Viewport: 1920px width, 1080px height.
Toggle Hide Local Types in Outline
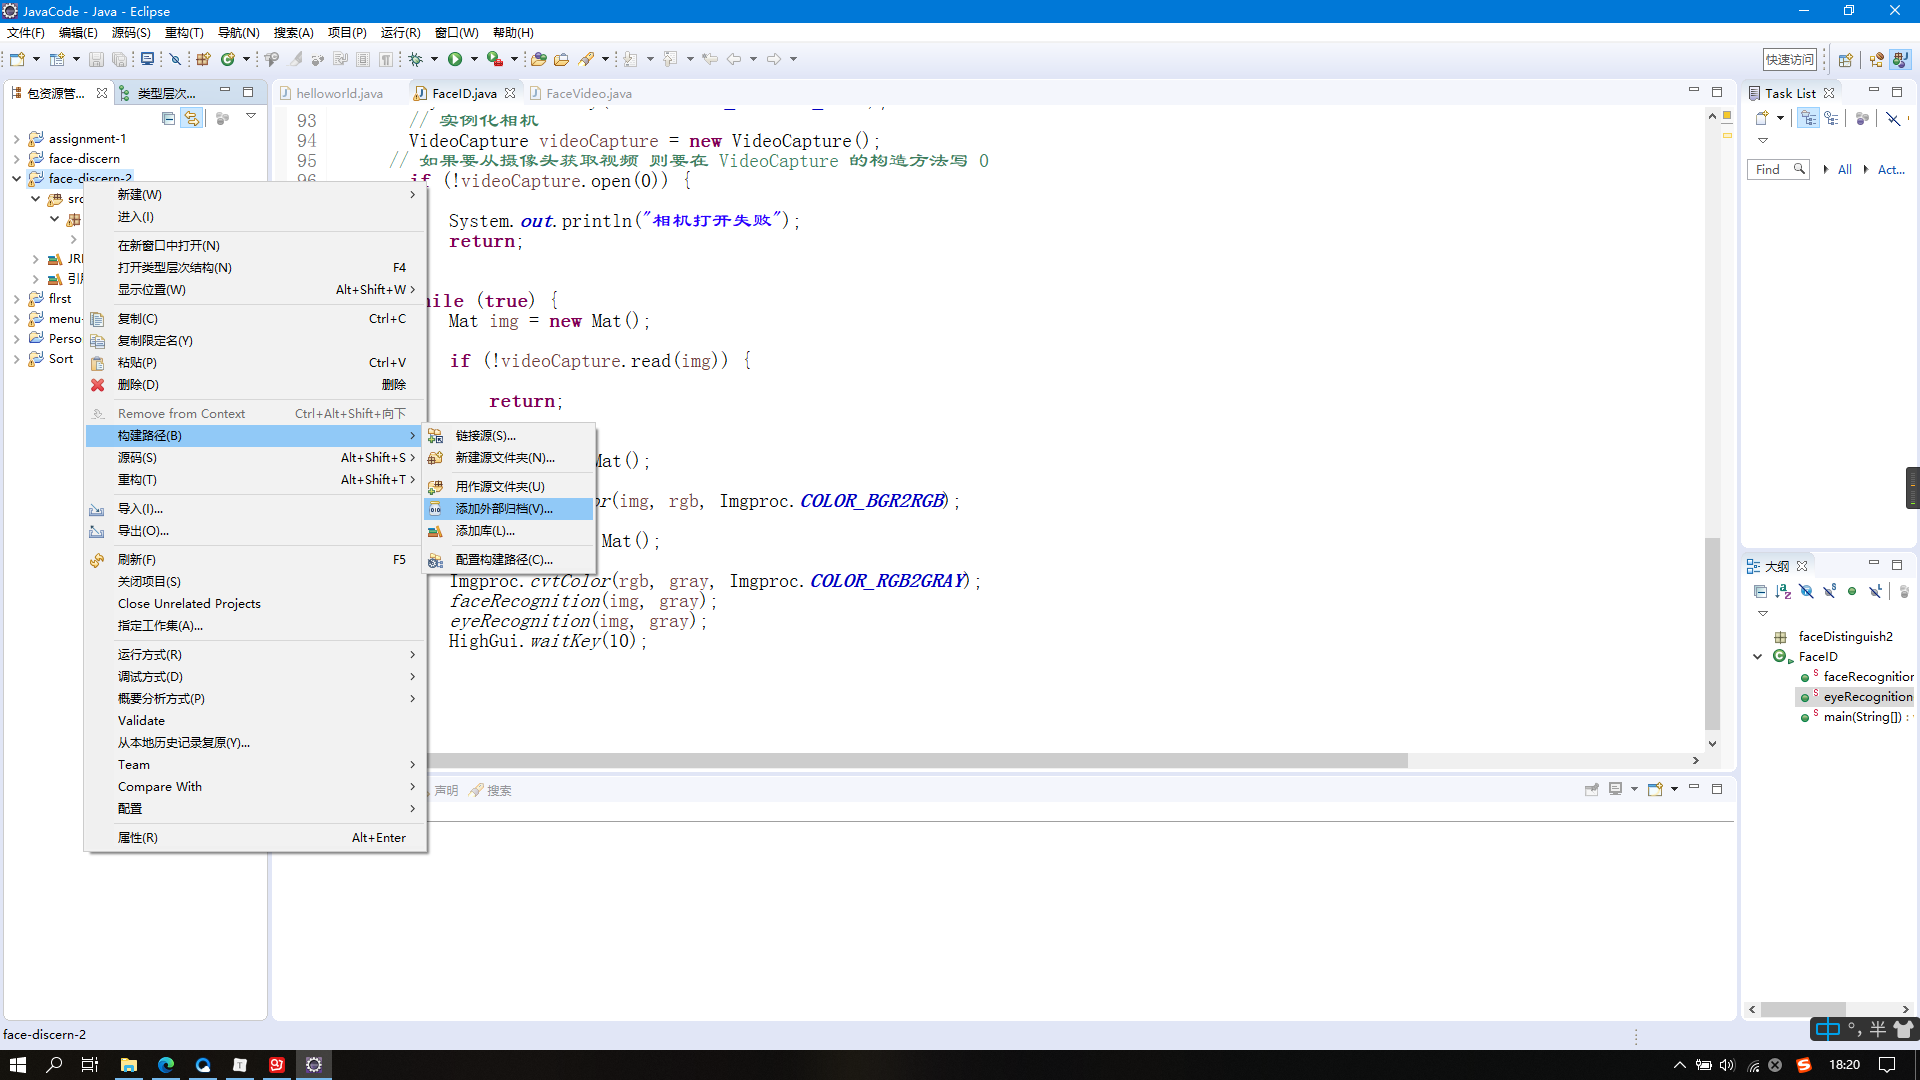tap(1876, 591)
